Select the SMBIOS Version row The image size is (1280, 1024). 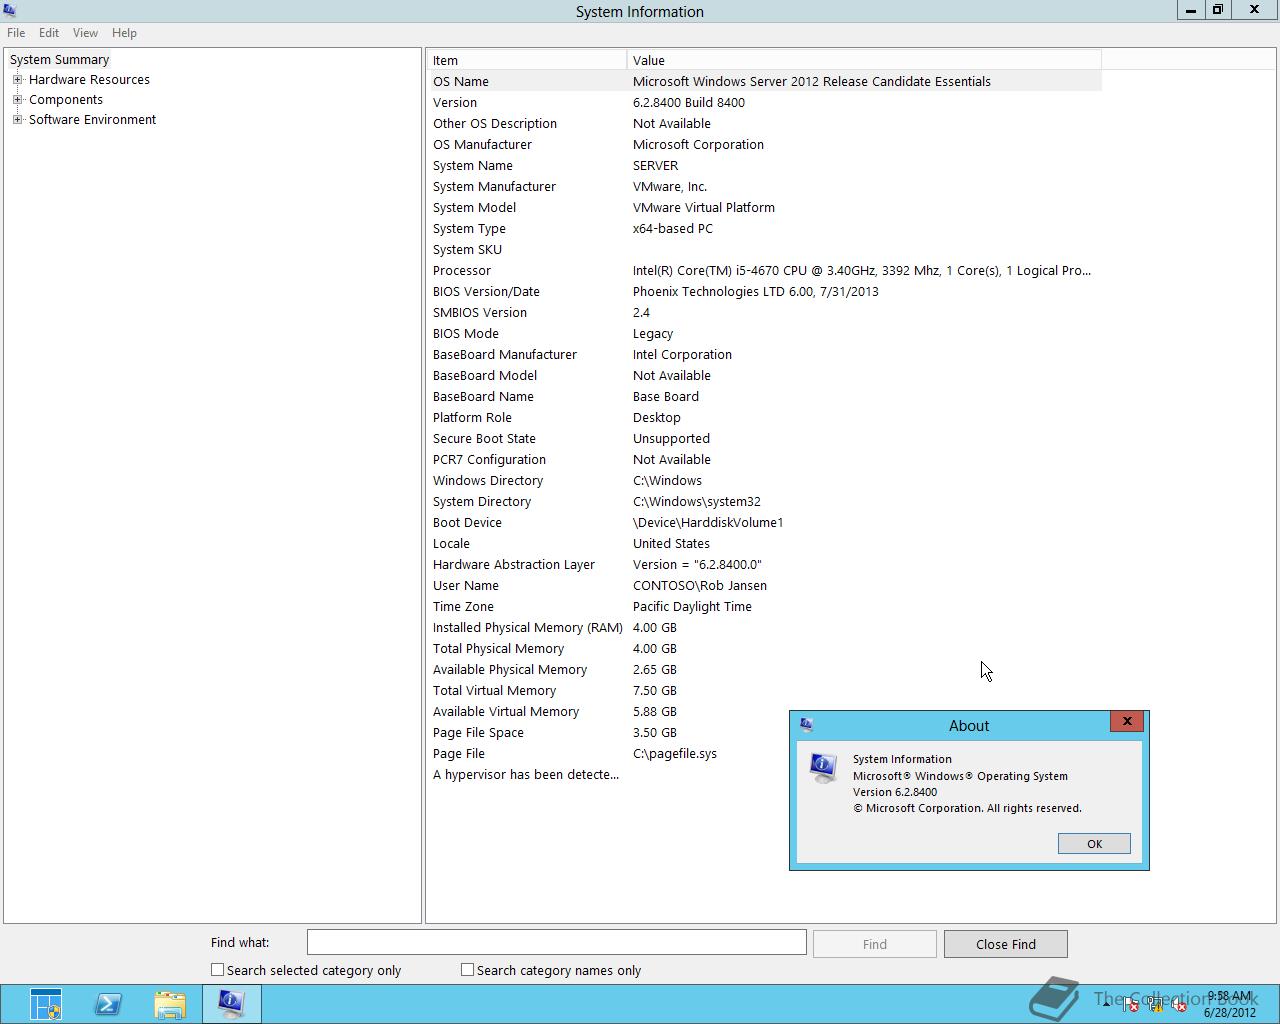point(765,312)
